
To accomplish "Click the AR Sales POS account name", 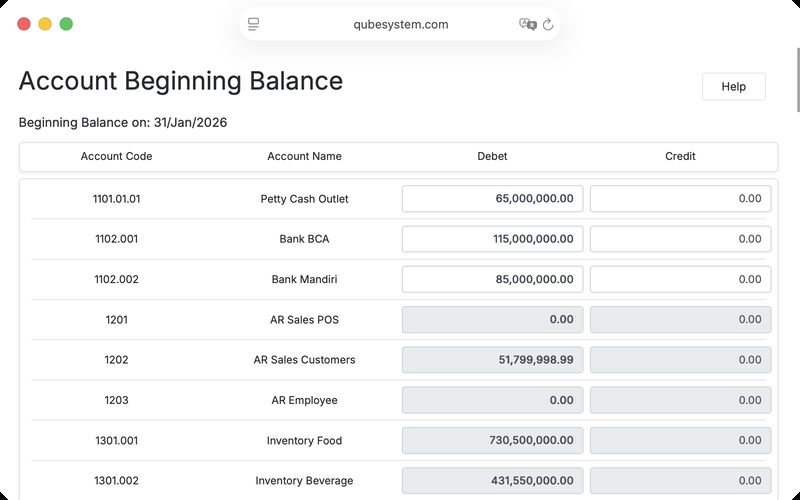I will tap(305, 320).
